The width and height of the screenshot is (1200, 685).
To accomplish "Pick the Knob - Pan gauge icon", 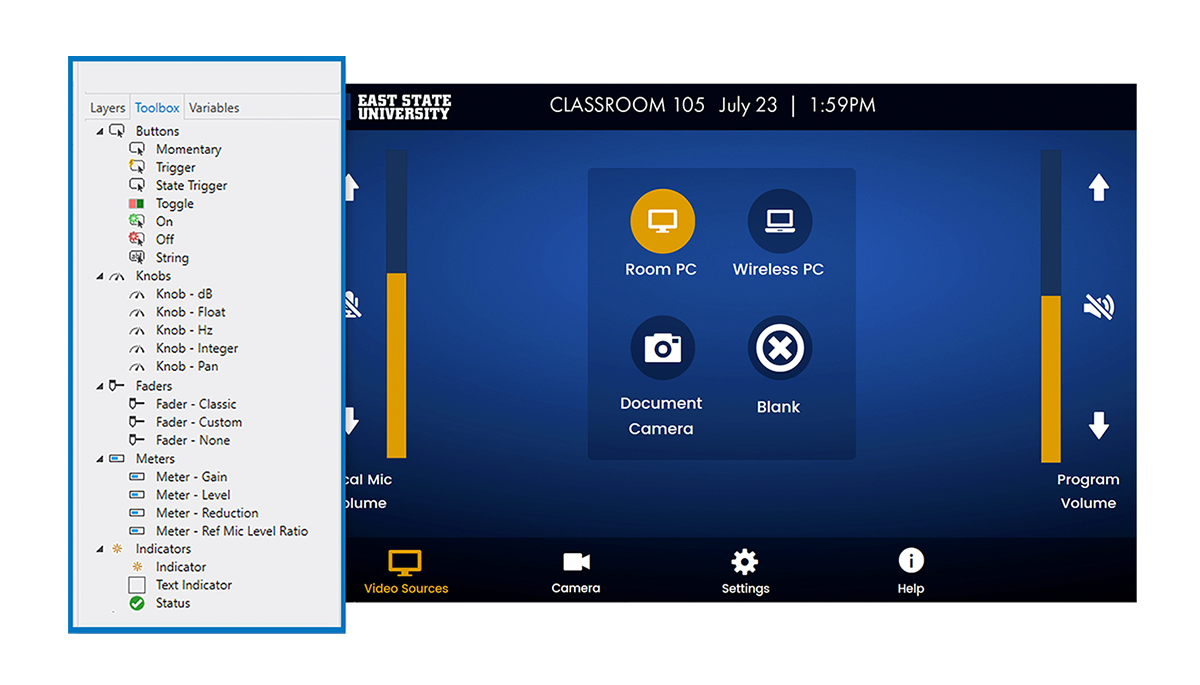I will [x=137, y=366].
